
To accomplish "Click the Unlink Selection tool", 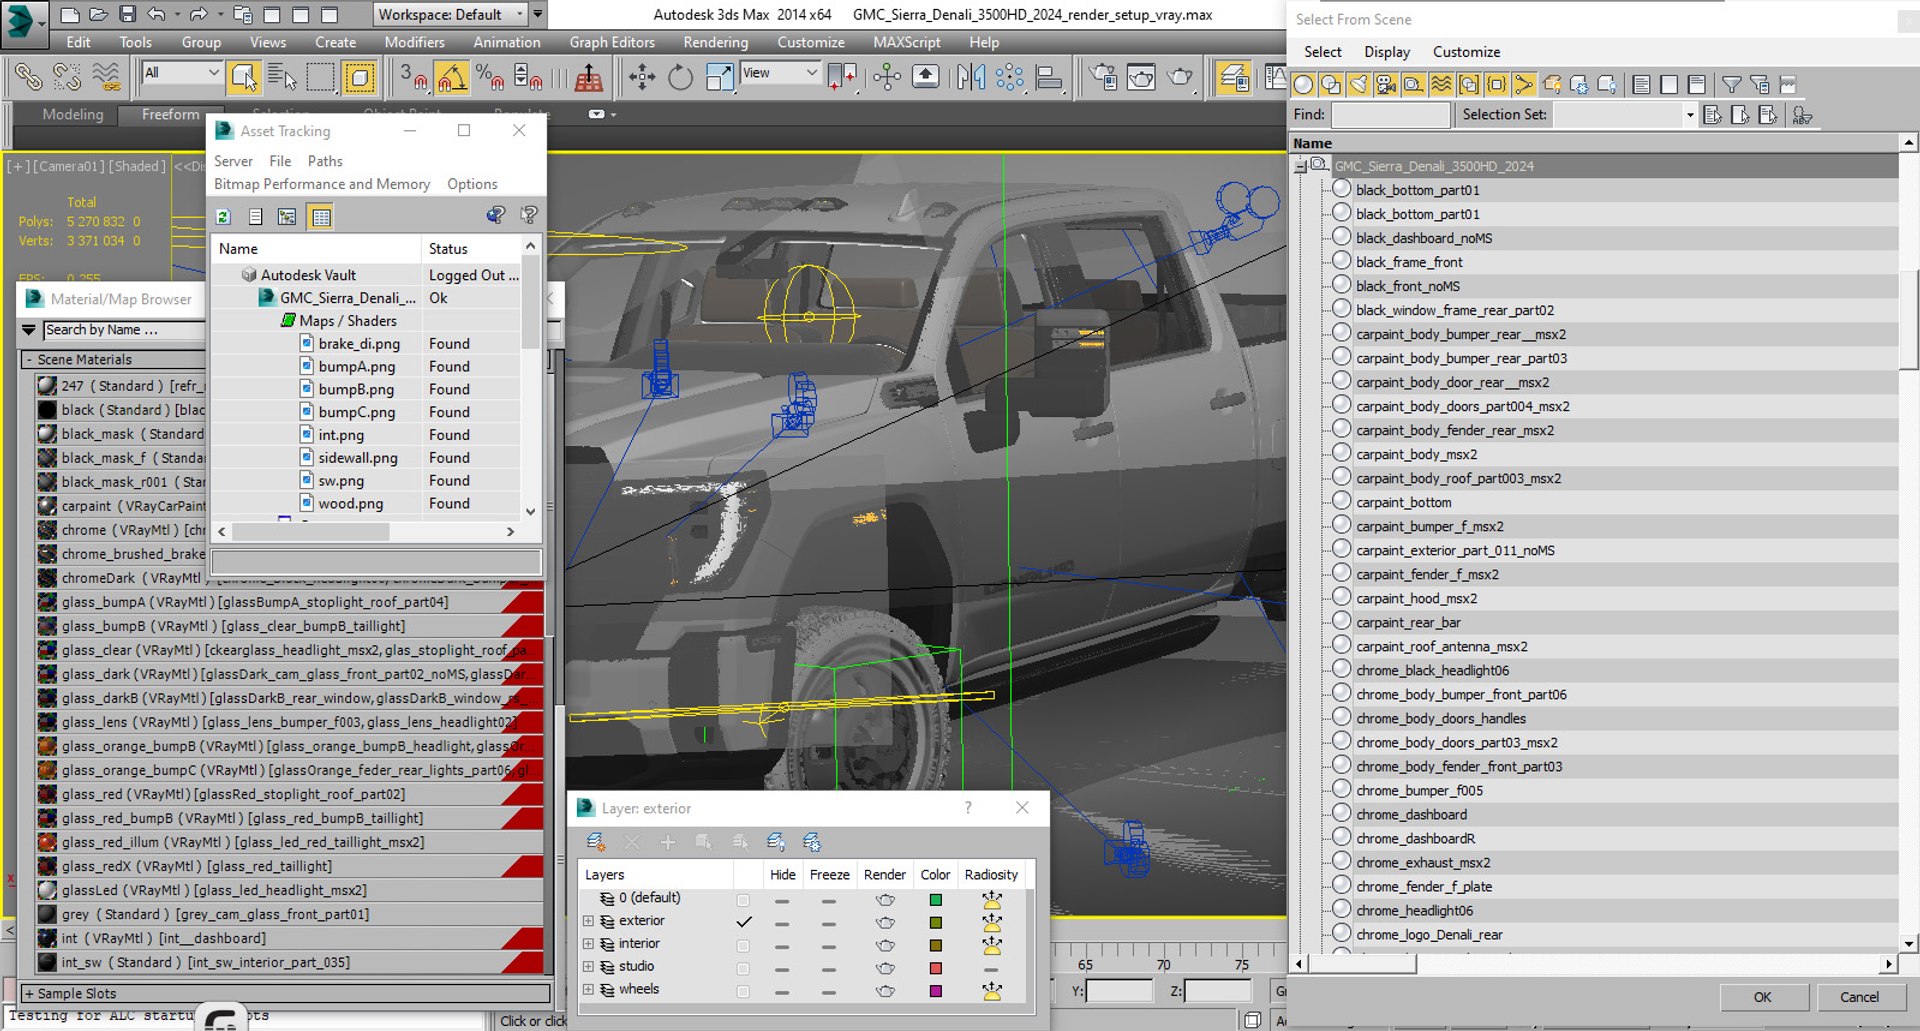I will click(67, 77).
